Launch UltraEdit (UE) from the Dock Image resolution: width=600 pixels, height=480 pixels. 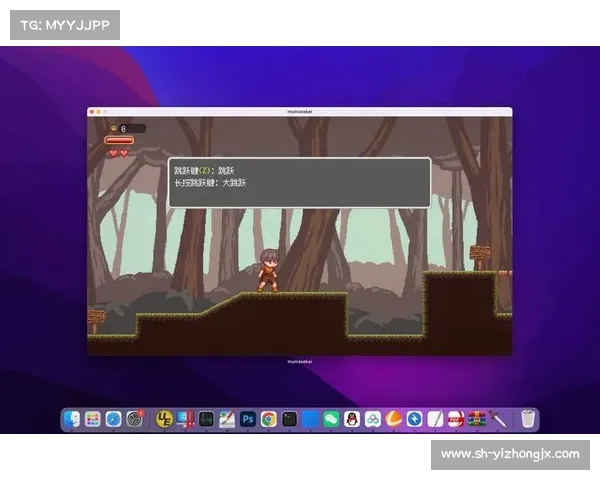[164, 419]
